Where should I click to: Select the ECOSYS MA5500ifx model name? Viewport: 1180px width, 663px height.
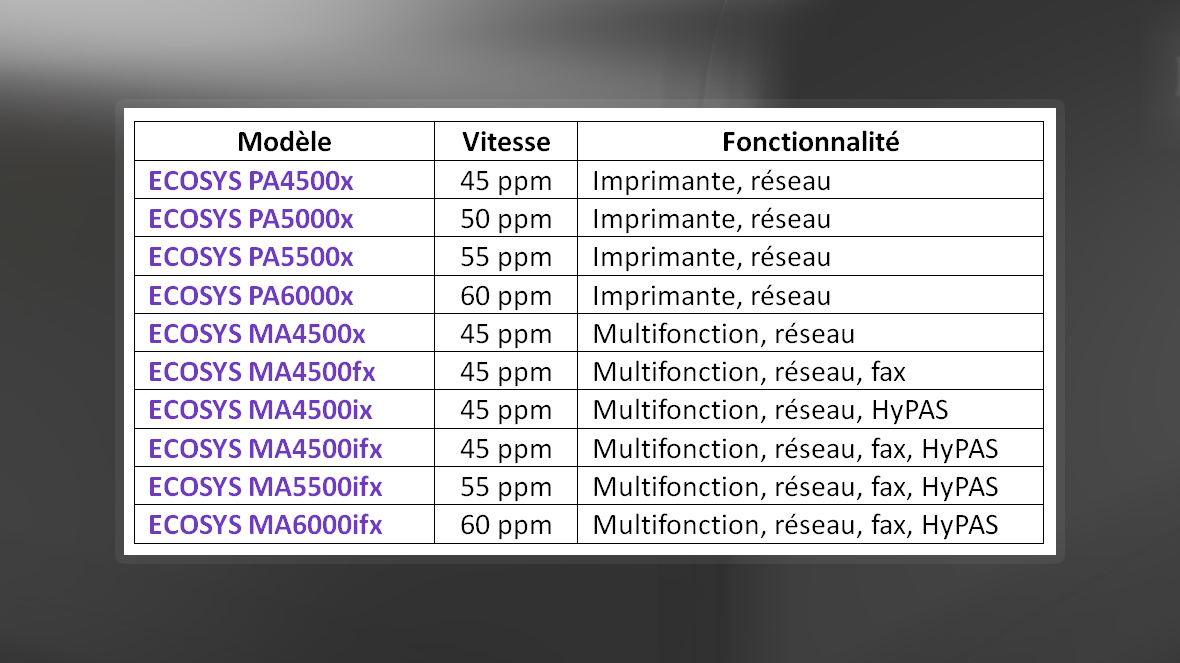pos(266,487)
